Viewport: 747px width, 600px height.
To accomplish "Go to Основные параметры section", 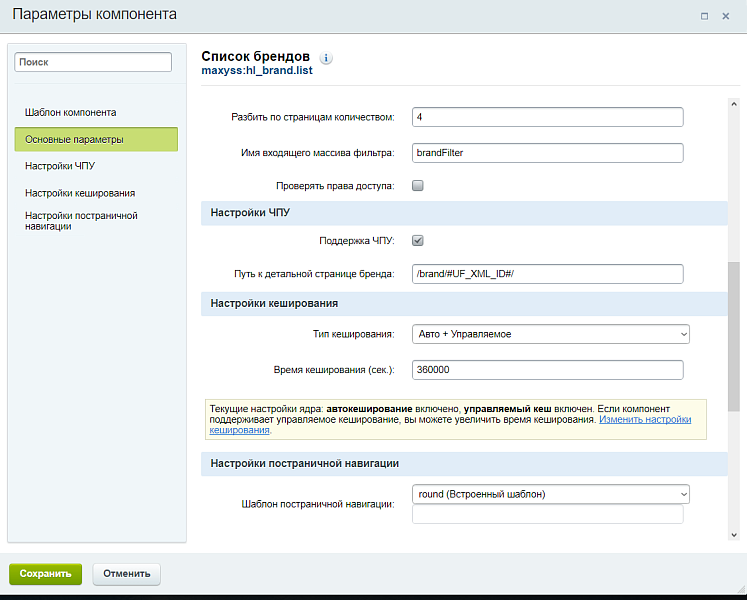I will 96,139.
